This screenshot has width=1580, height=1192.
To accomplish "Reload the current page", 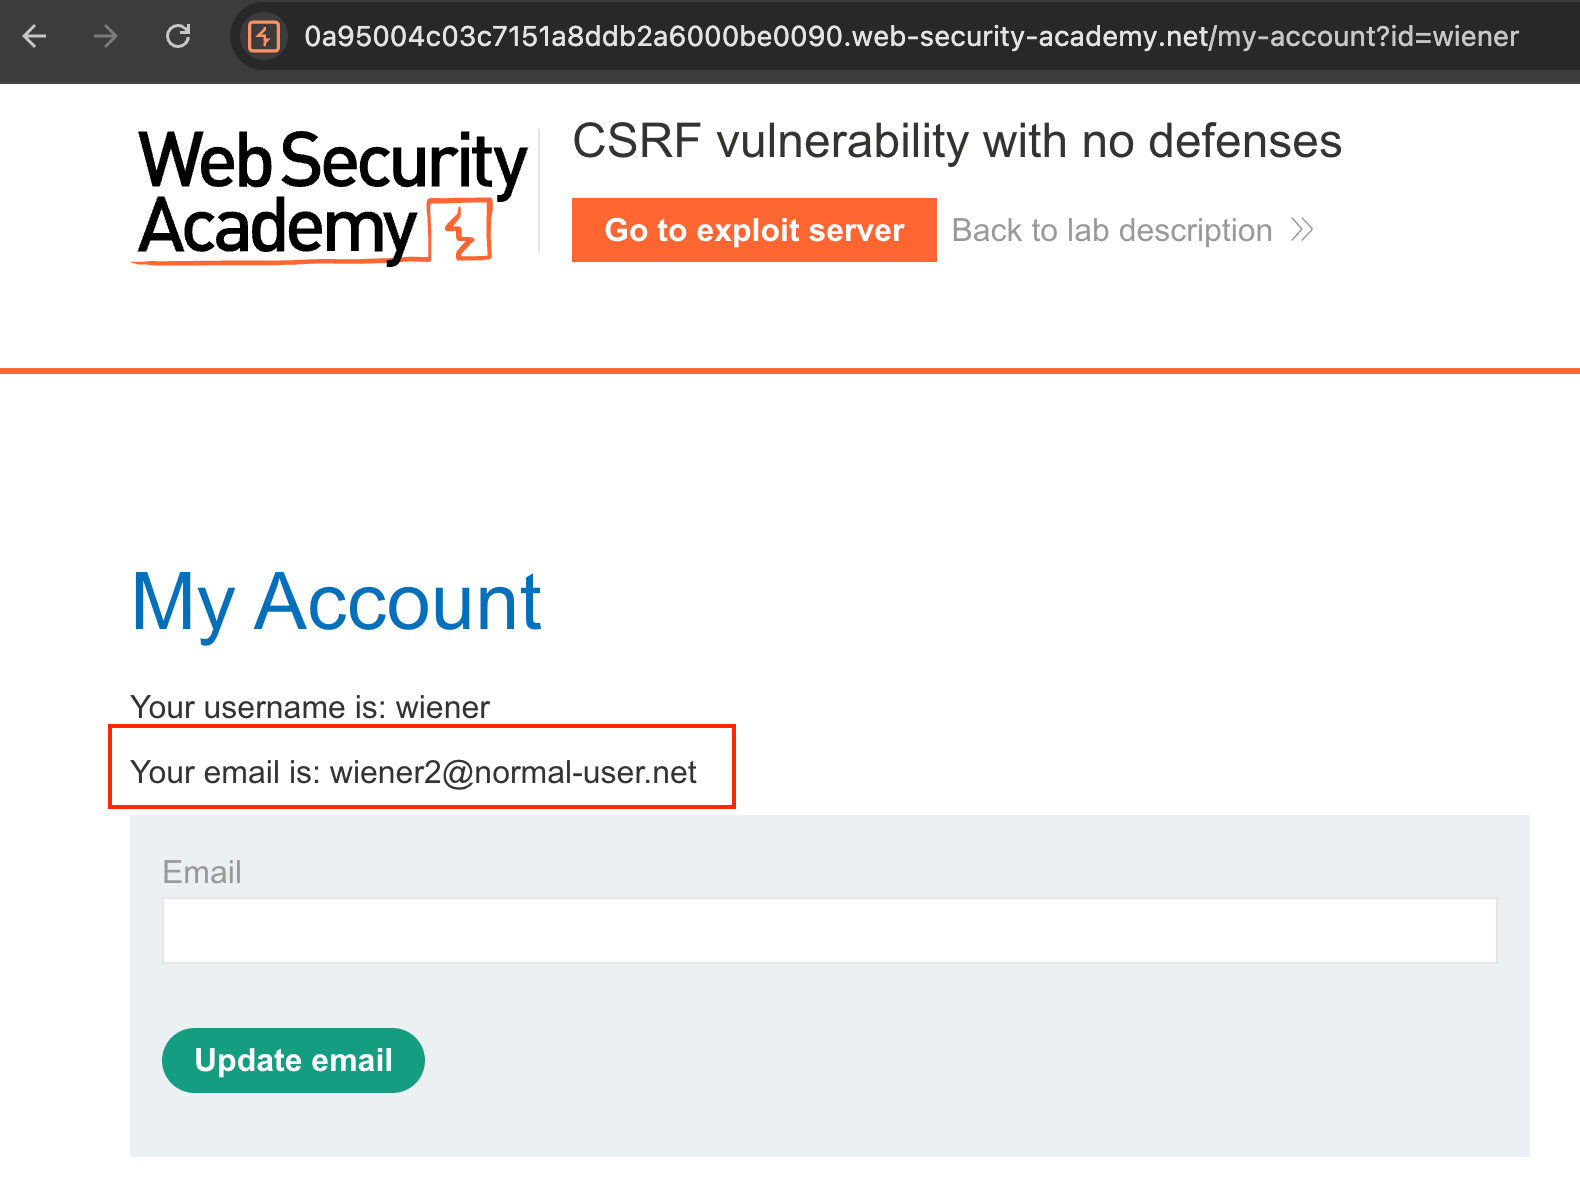I will click(x=178, y=37).
